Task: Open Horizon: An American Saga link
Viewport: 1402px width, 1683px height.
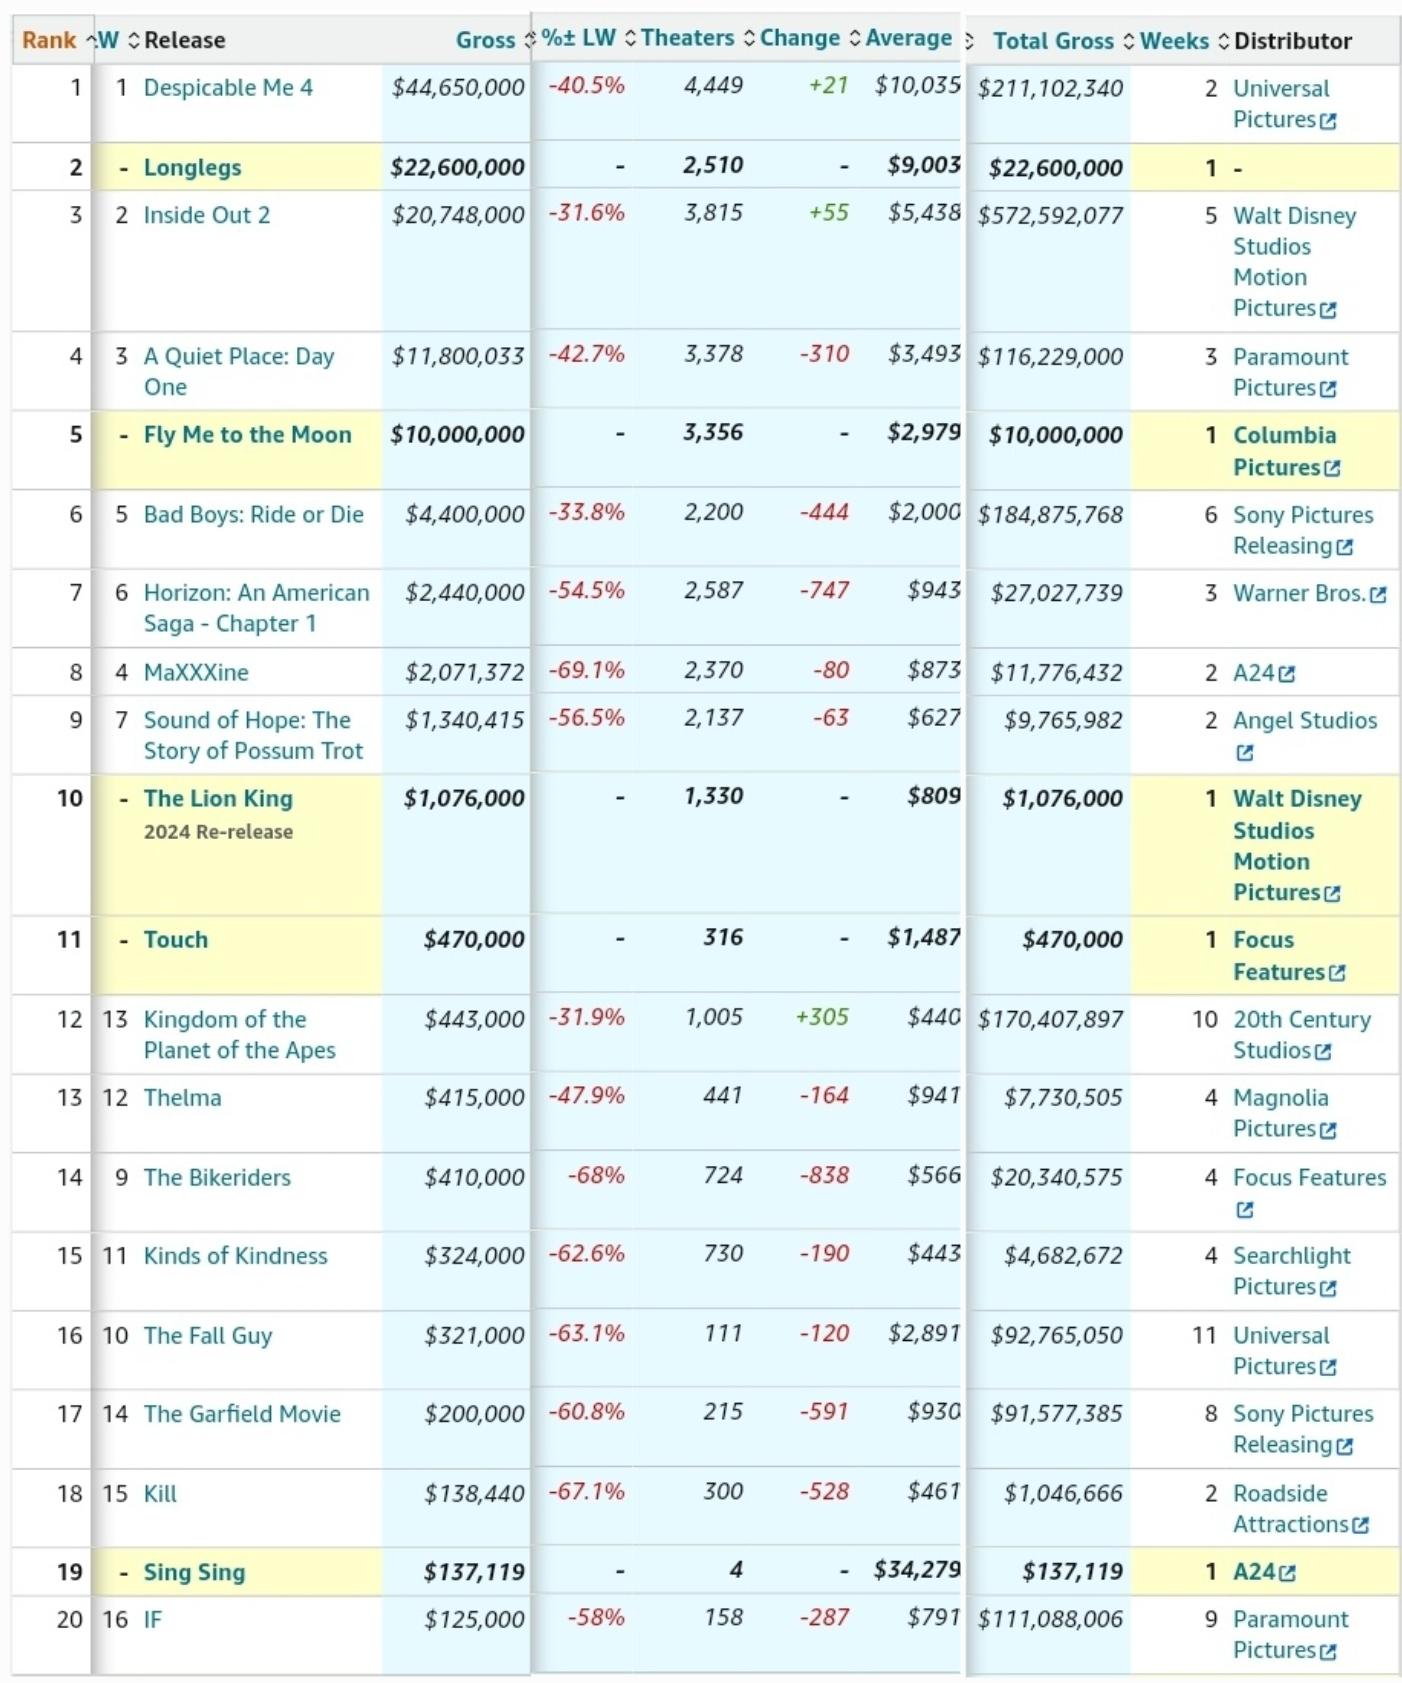Action: click(x=256, y=608)
